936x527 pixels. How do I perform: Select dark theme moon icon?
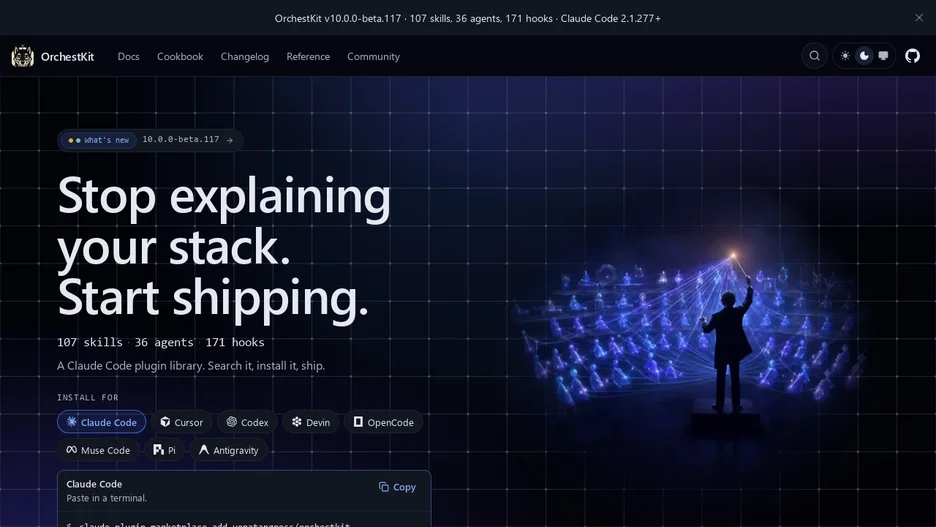(864, 56)
